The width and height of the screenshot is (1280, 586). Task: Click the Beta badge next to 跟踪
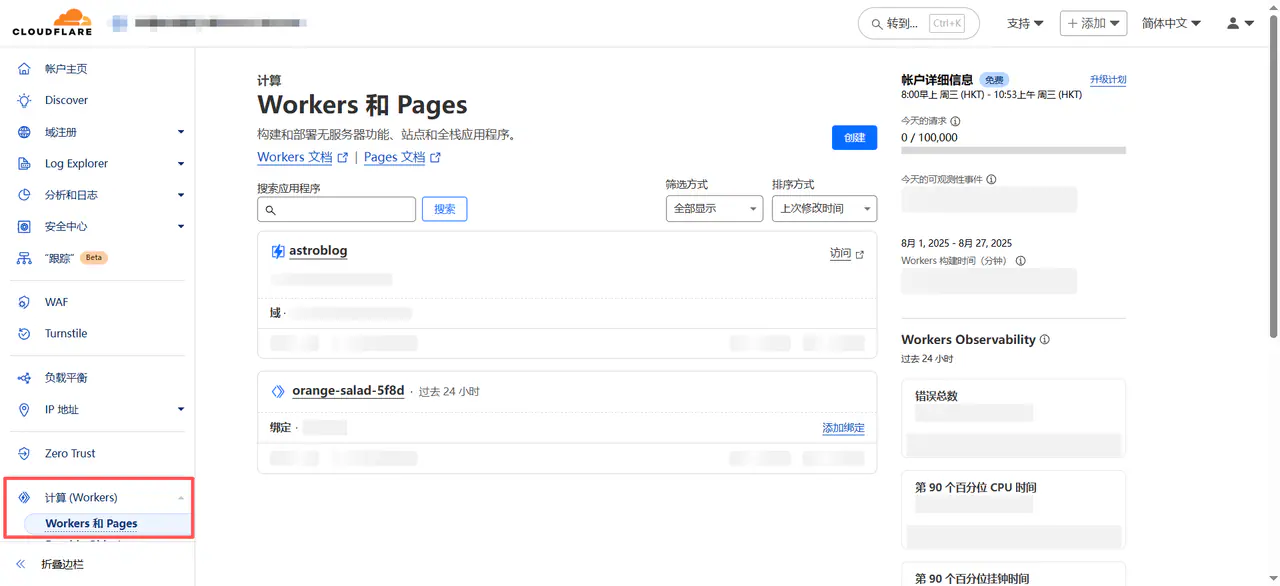click(94, 258)
